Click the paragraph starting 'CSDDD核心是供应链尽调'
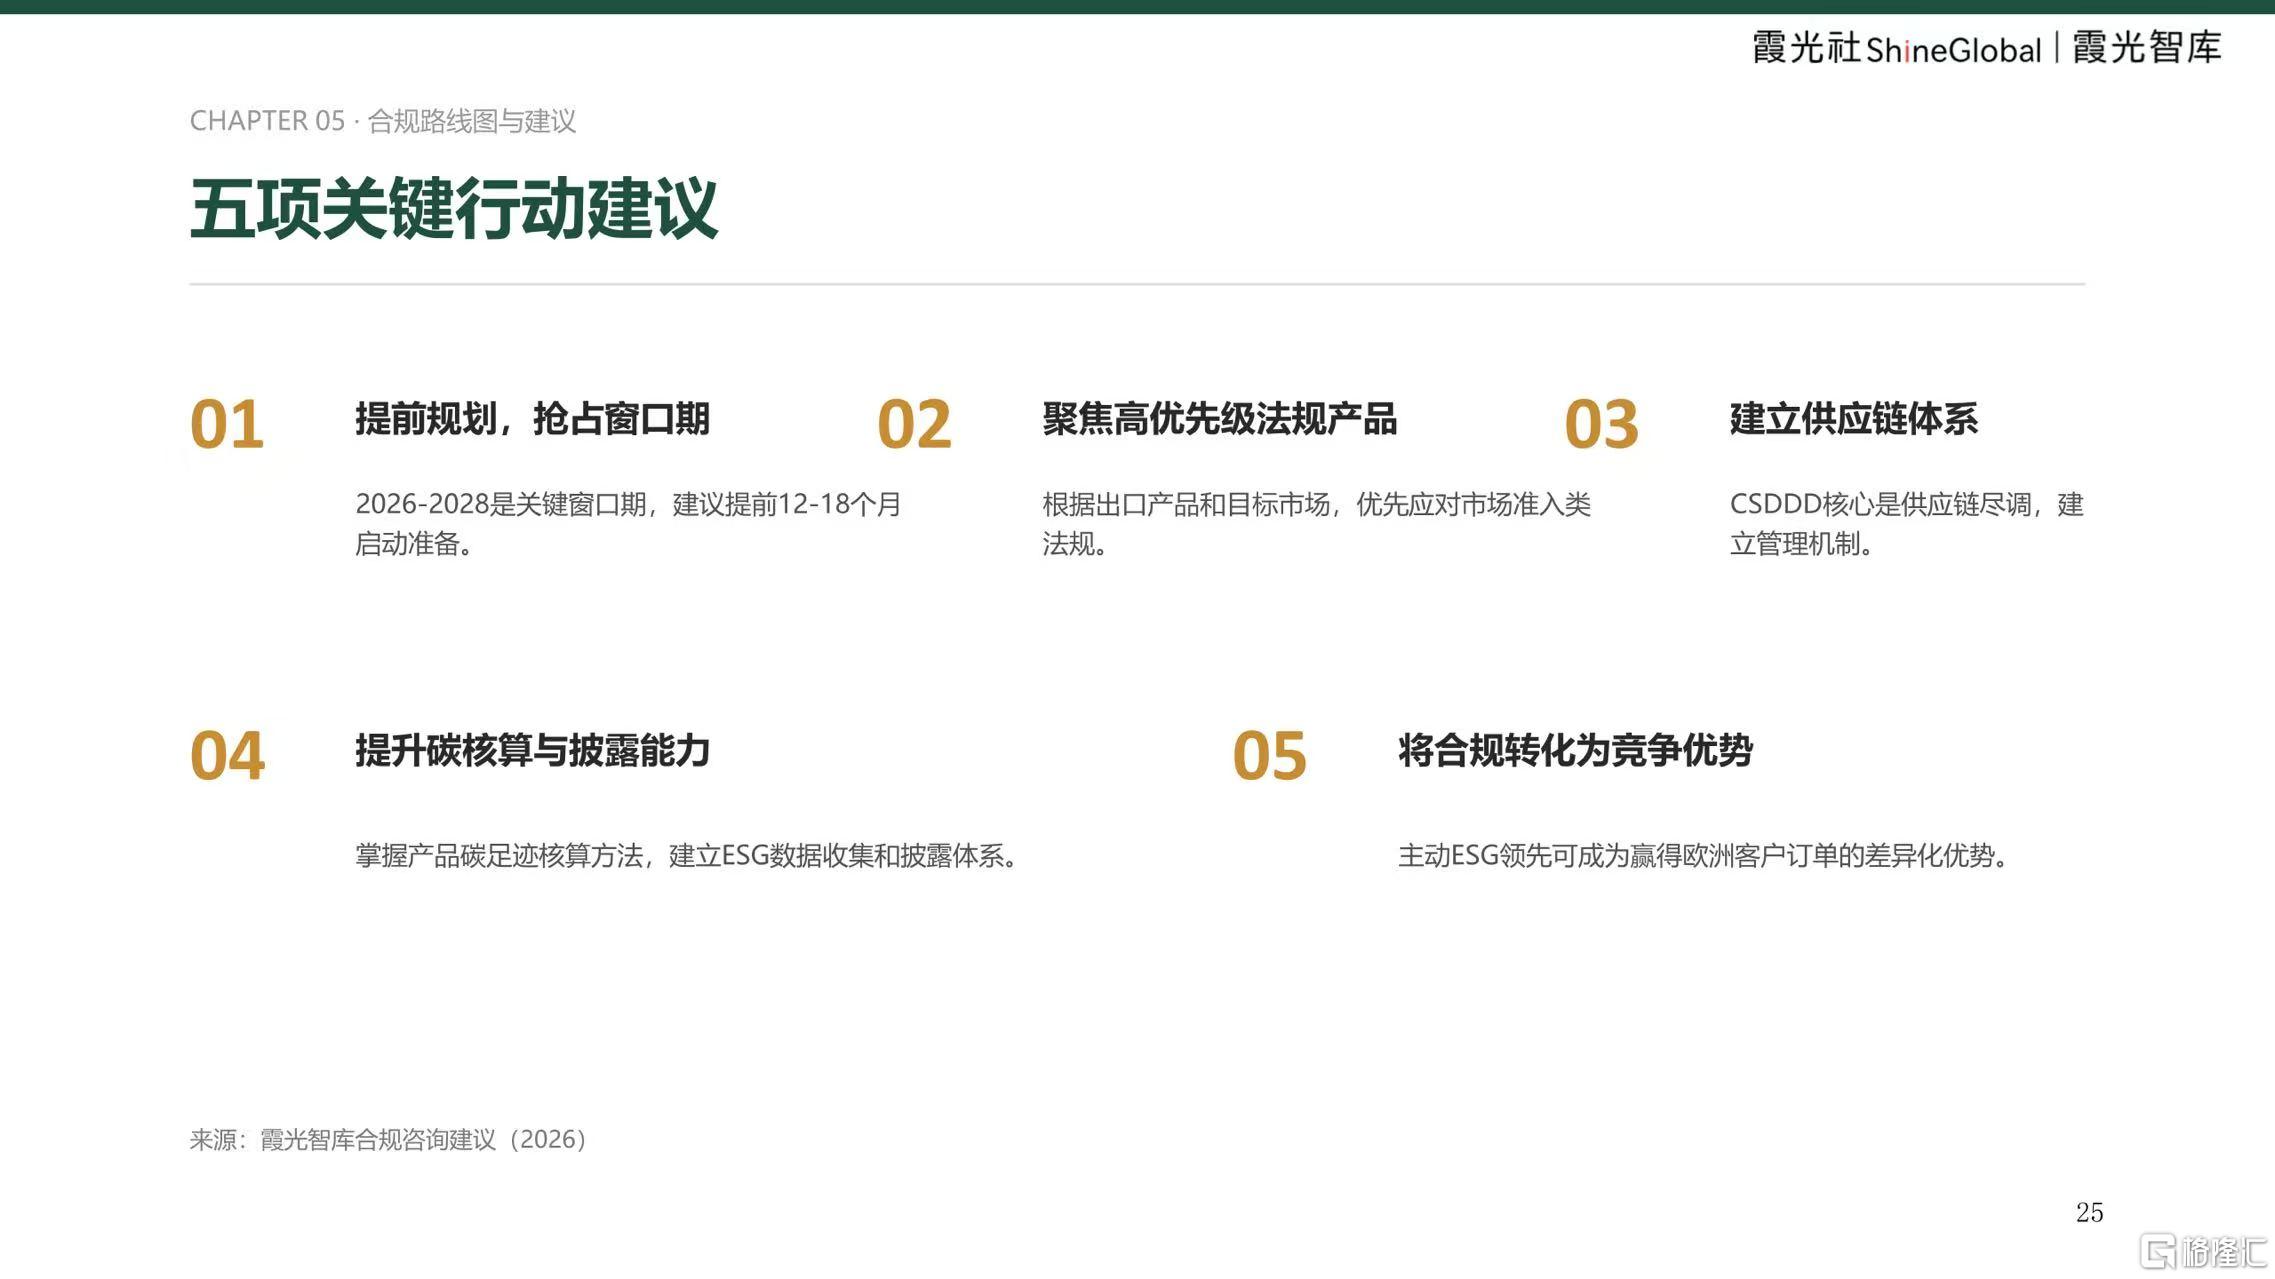The height and width of the screenshot is (1279, 2275). 1907,523
